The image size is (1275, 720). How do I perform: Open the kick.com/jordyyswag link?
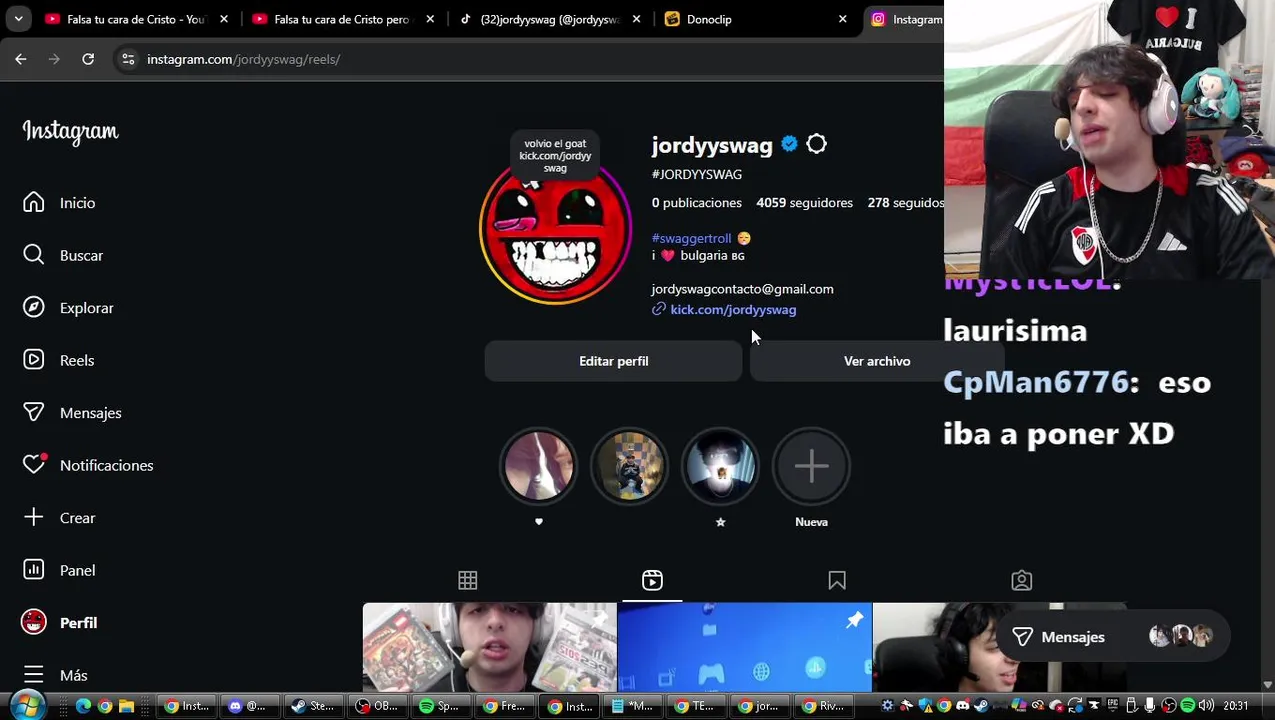tap(733, 310)
